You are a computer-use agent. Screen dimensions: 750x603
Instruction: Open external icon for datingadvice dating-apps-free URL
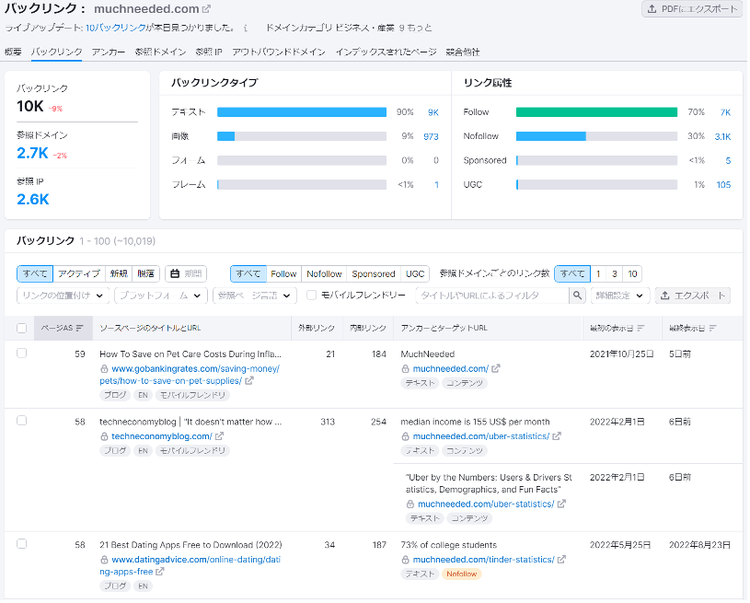pos(160,572)
